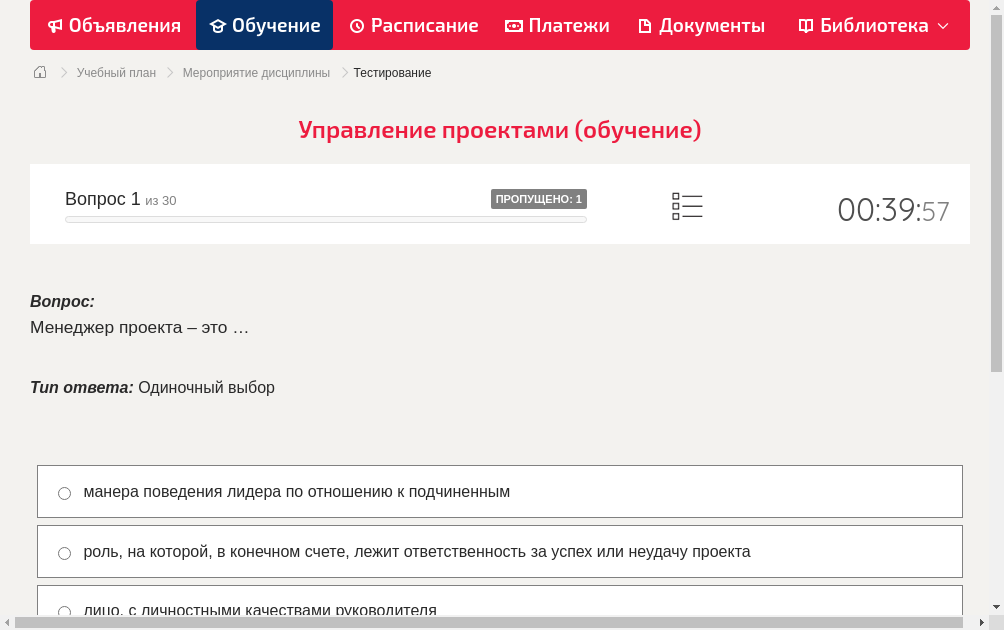
Task: Click the payment card icon near Платежи
Action: (513, 25)
